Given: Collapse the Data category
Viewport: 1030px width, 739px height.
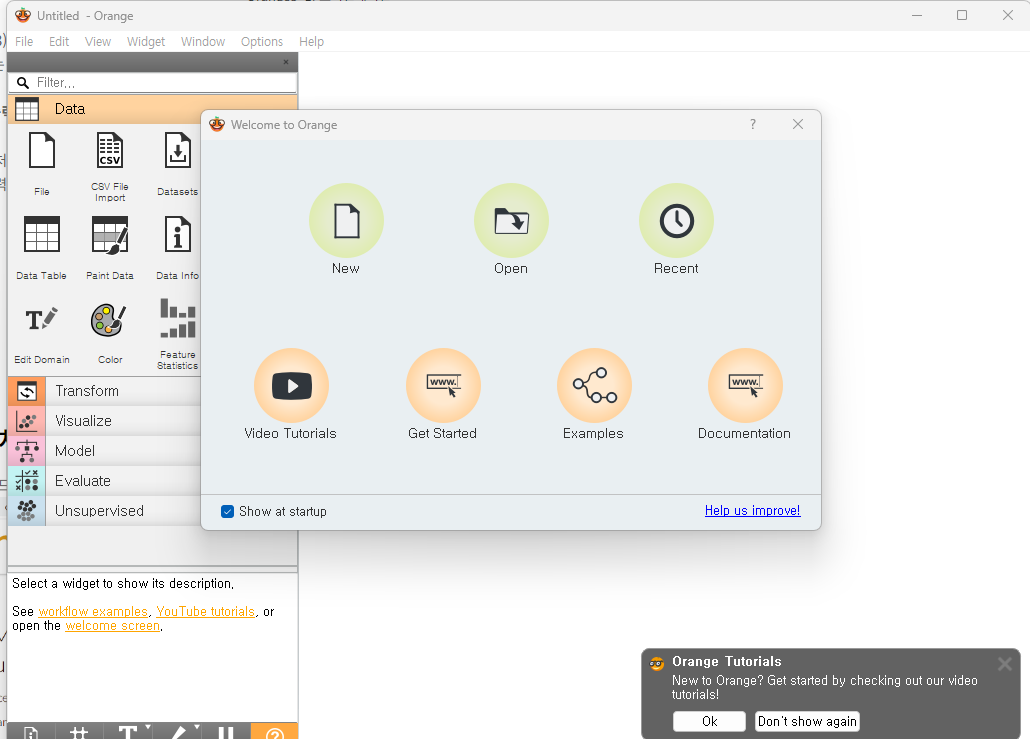Looking at the screenshot, I should [152, 109].
